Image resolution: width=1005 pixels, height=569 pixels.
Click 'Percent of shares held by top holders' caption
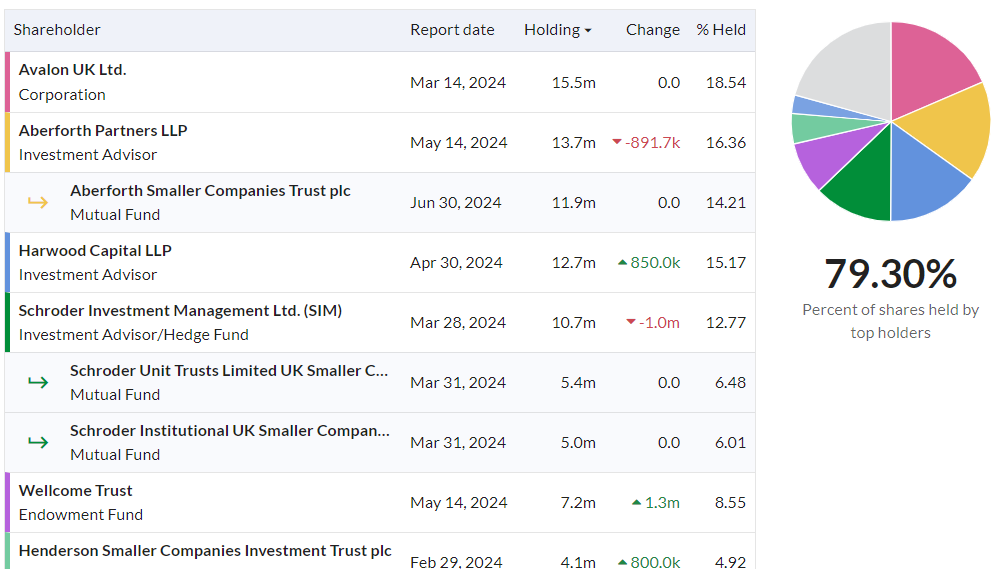pos(890,321)
